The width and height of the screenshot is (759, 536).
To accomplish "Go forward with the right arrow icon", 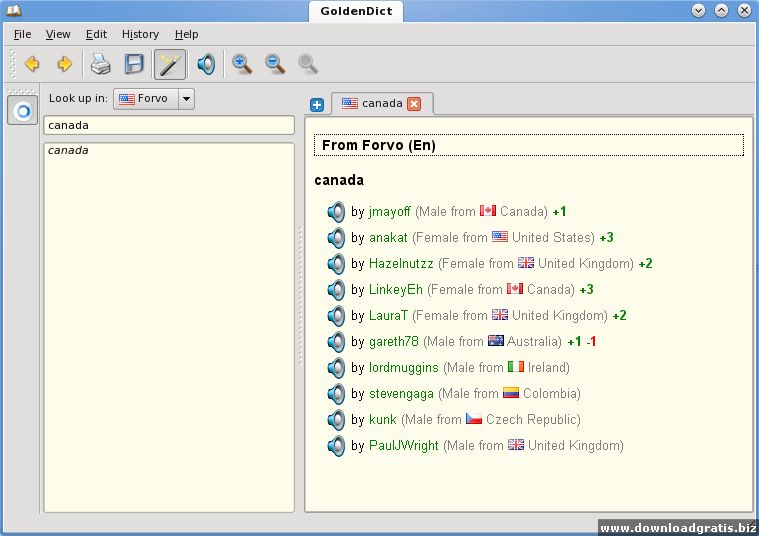I will 64,64.
